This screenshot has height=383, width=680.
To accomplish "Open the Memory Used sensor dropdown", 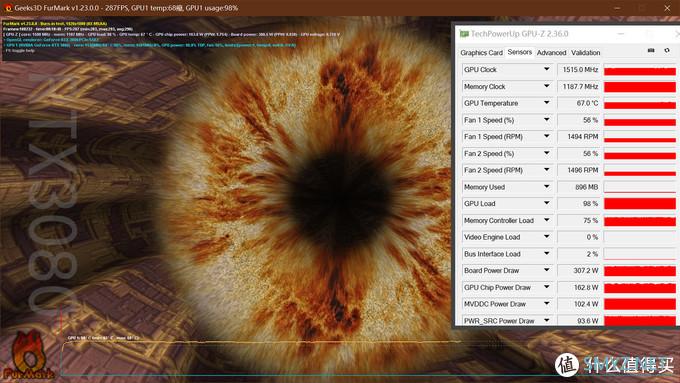I will (x=546, y=187).
